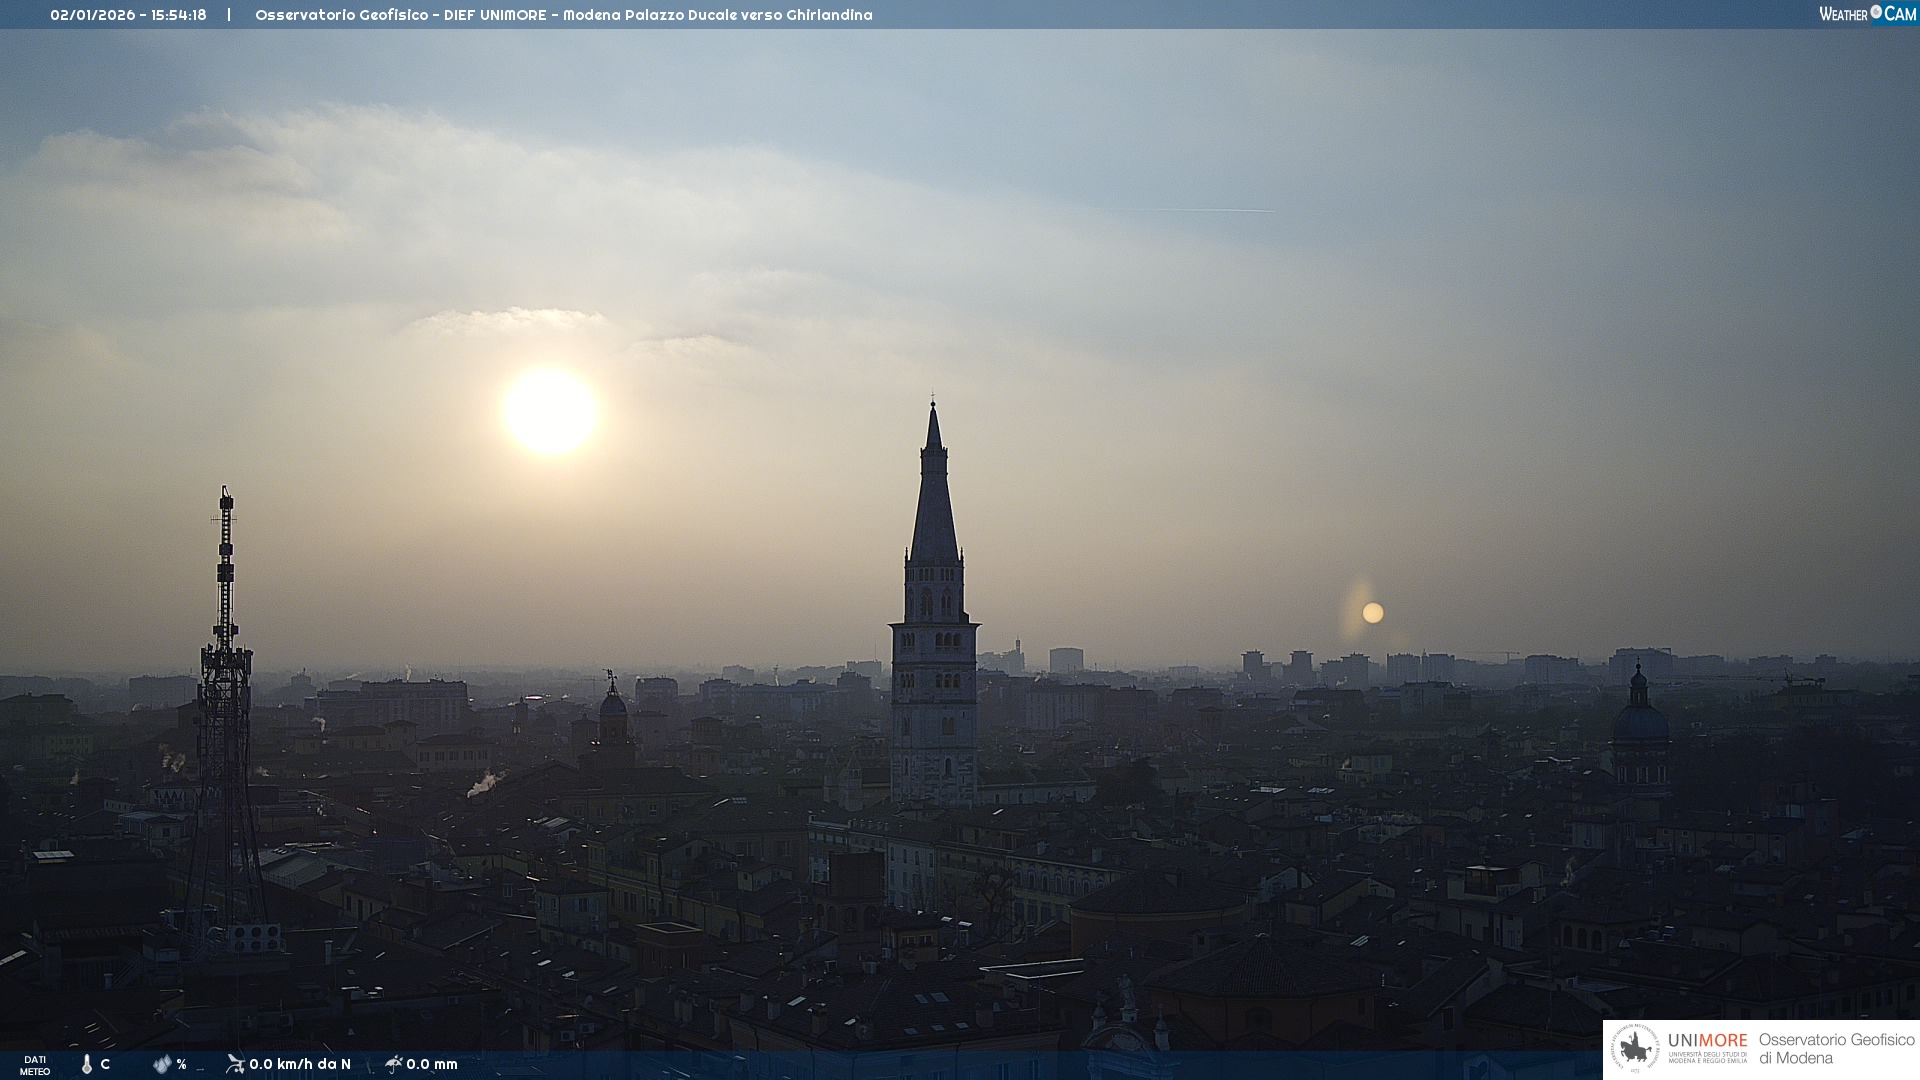The image size is (1920, 1080).
Task: Click the temperature C unit reading
Action: 105,1064
